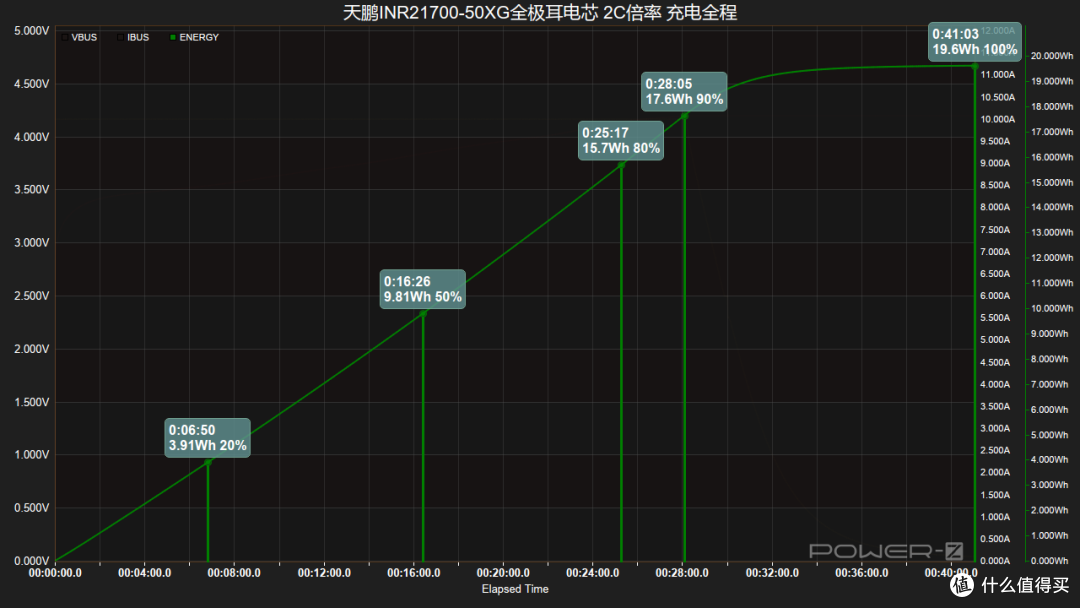
Task: Click the 5.000A current axis label
Action: tap(995, 340)
